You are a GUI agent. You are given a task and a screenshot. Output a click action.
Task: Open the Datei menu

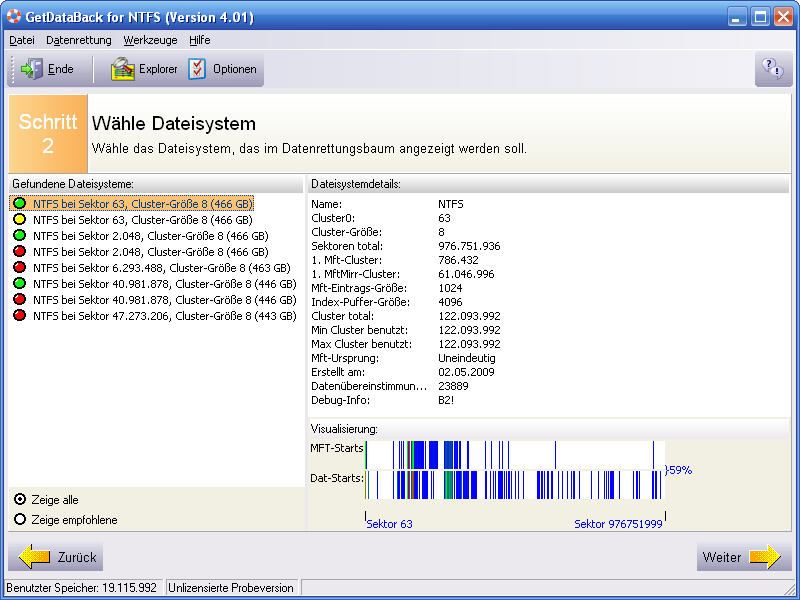[22, 40]
